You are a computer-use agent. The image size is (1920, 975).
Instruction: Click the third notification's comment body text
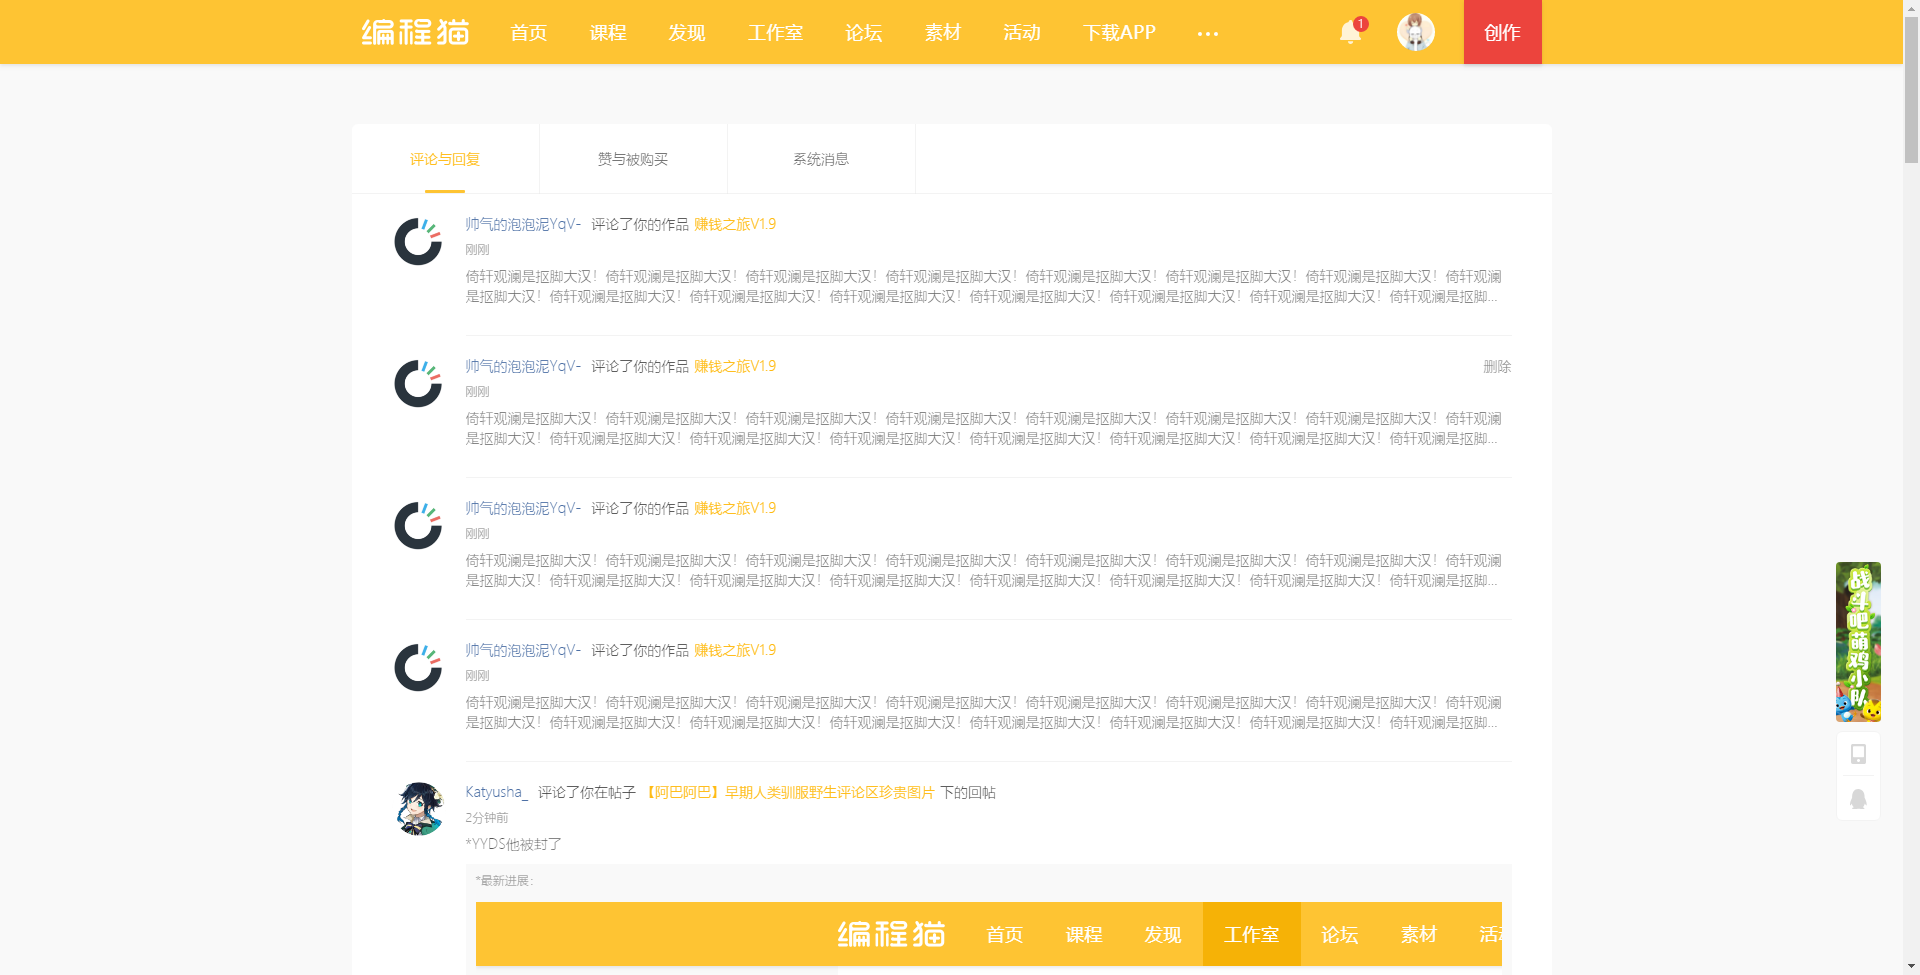tap(983, 571)
